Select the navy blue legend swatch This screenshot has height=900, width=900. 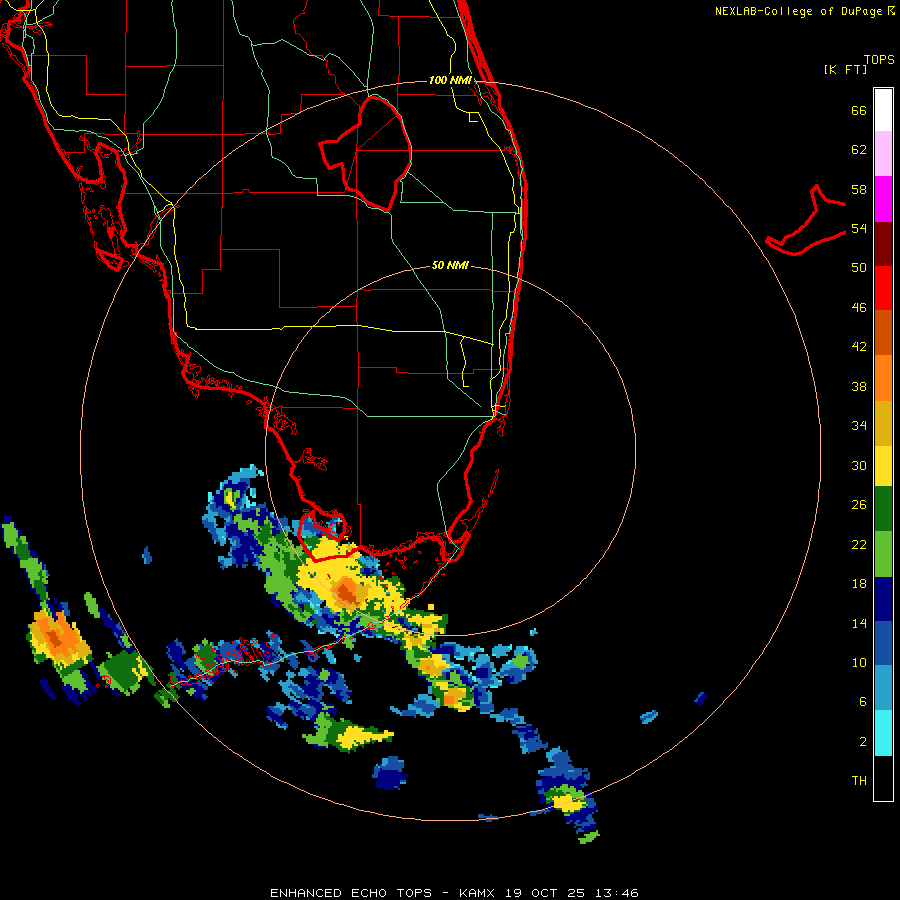(883, 599)
